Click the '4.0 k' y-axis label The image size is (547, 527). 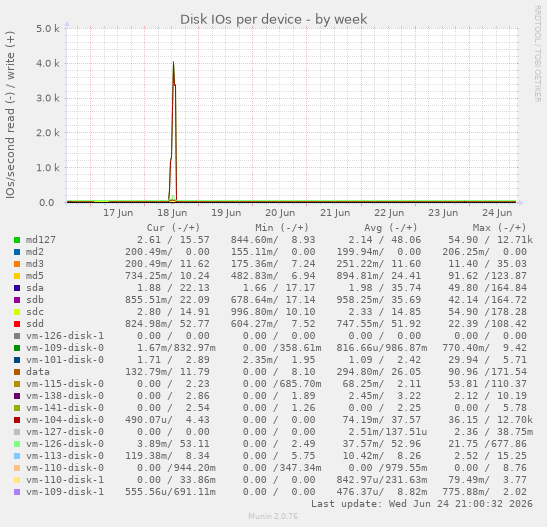coord(48,63)
